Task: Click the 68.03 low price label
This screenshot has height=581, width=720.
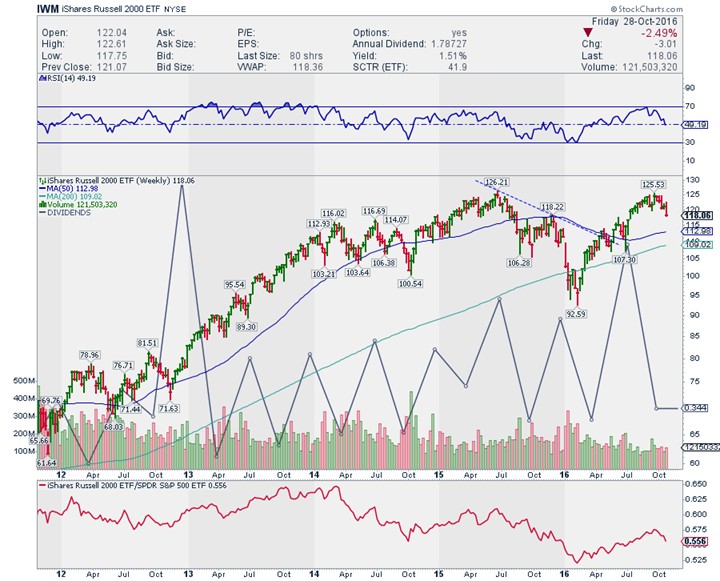Action: tap(113, 427)
